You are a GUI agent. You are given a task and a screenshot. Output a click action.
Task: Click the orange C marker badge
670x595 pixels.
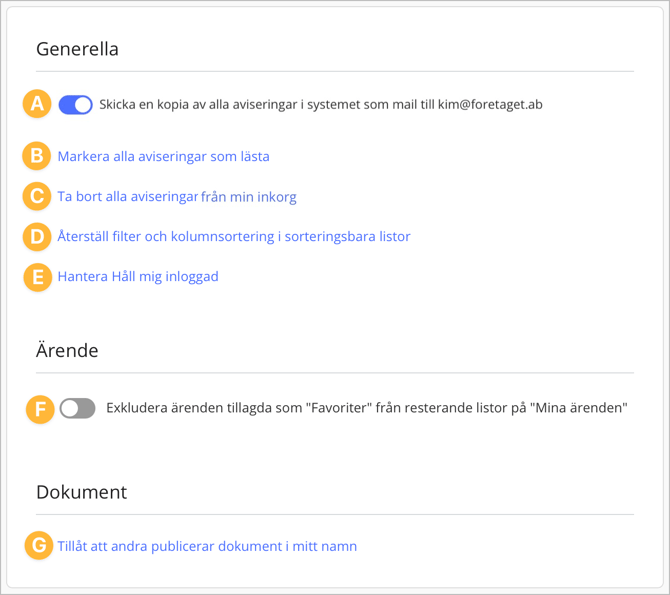[38, 196]
